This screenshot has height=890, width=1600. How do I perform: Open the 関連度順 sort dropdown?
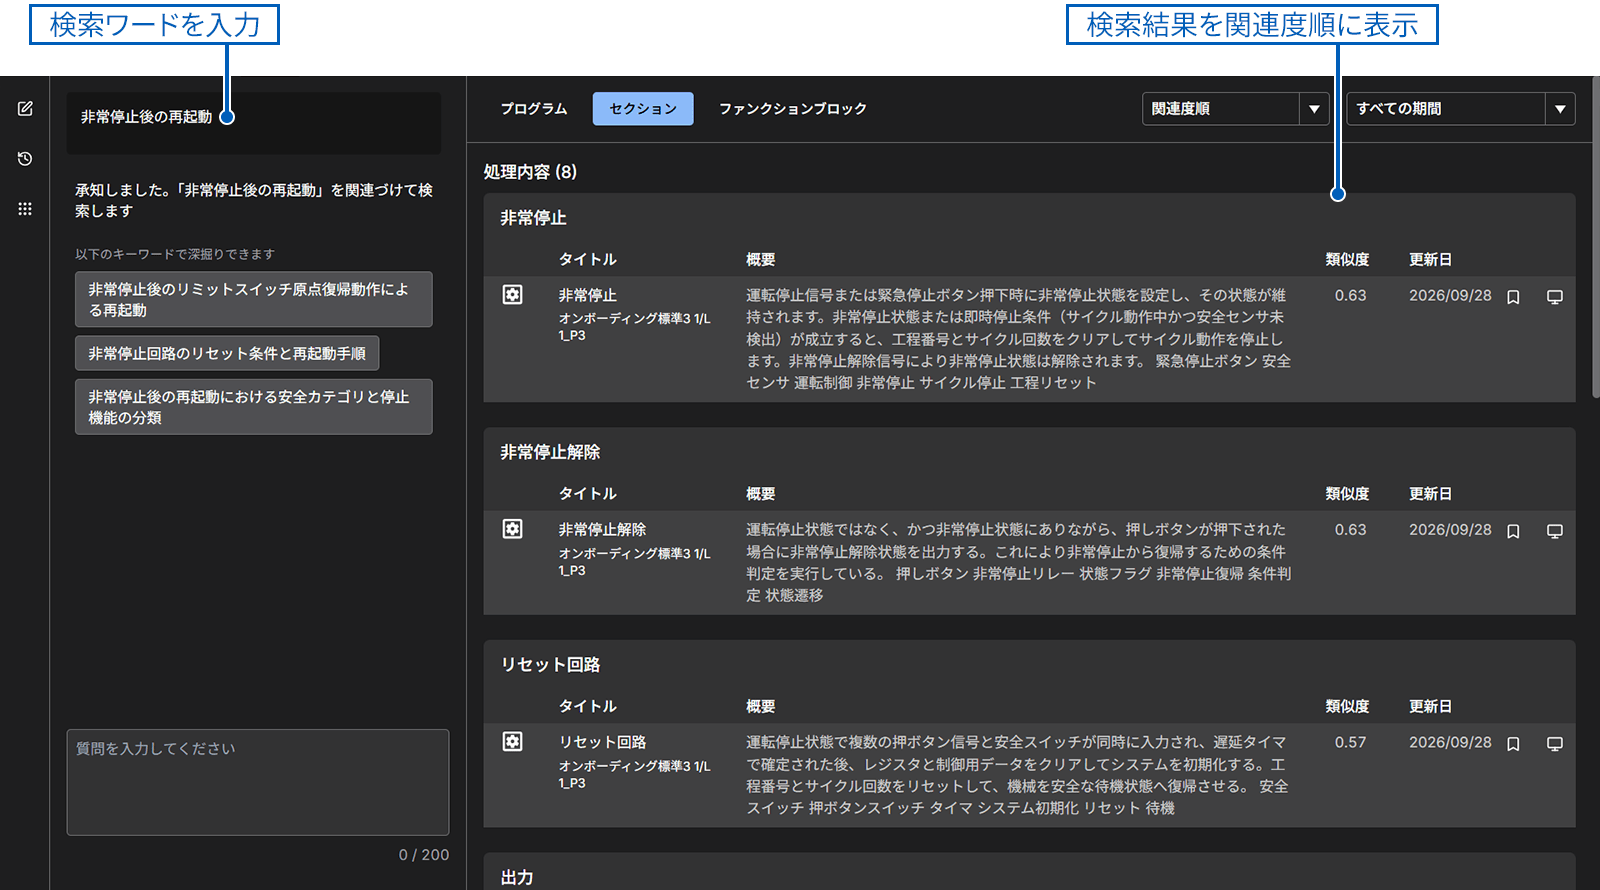click(x=1235, y=109)
